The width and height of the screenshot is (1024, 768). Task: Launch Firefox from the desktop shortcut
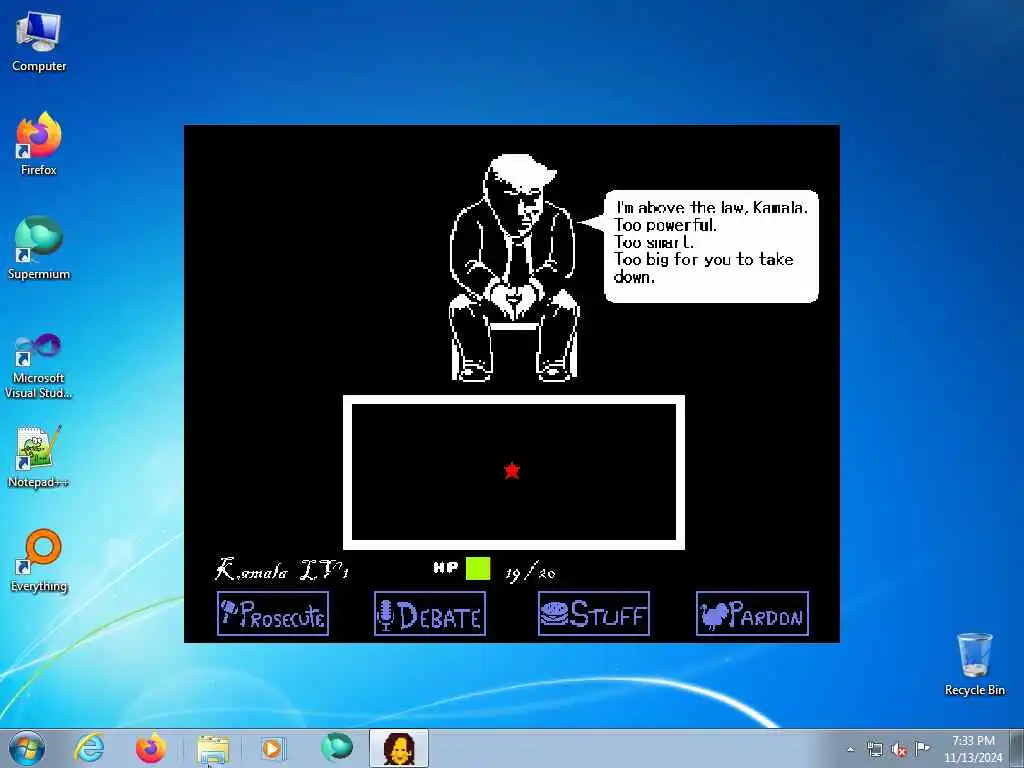[39, 144]
